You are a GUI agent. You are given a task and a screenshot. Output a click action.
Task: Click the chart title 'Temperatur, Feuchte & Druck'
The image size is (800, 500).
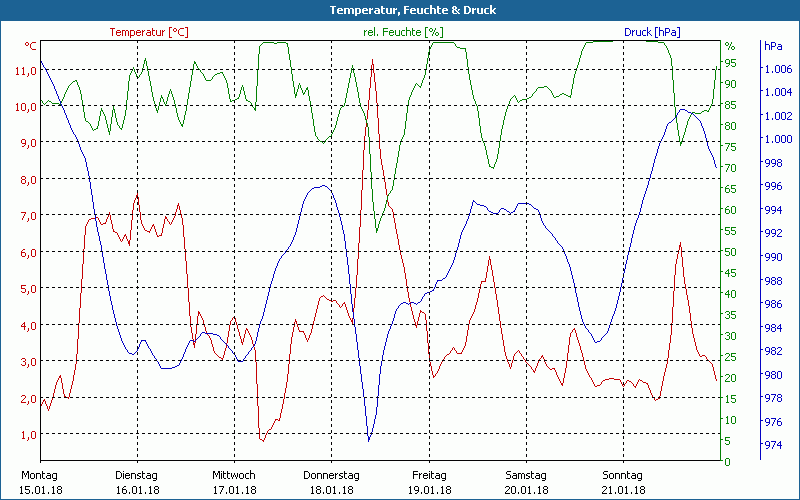coord(399,10)
